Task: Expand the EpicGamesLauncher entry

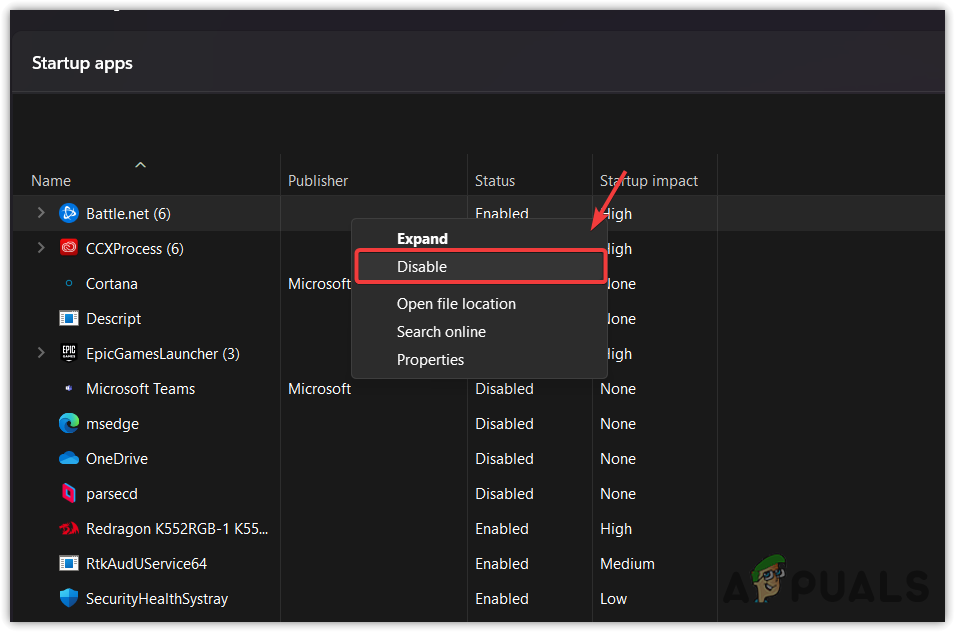Action: point(40,353)
